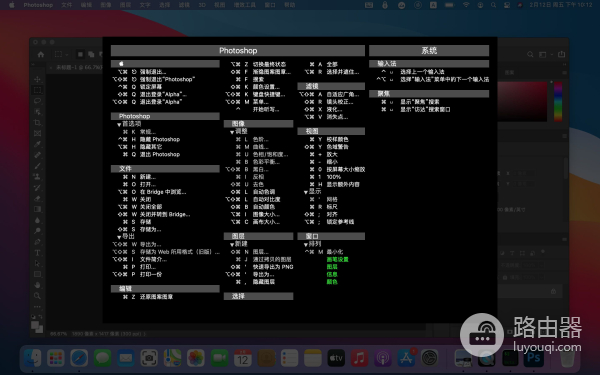This screenshot has height=375, width=600.
Task: Collapse the 排列 group under 窗口
Action: (x=306, y=245)
